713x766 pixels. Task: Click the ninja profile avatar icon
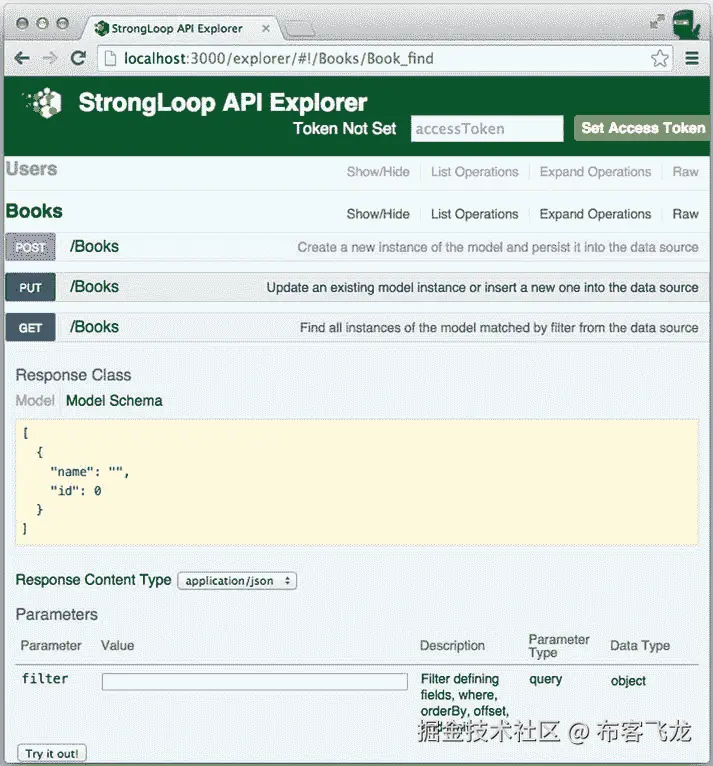pos(686,24)
